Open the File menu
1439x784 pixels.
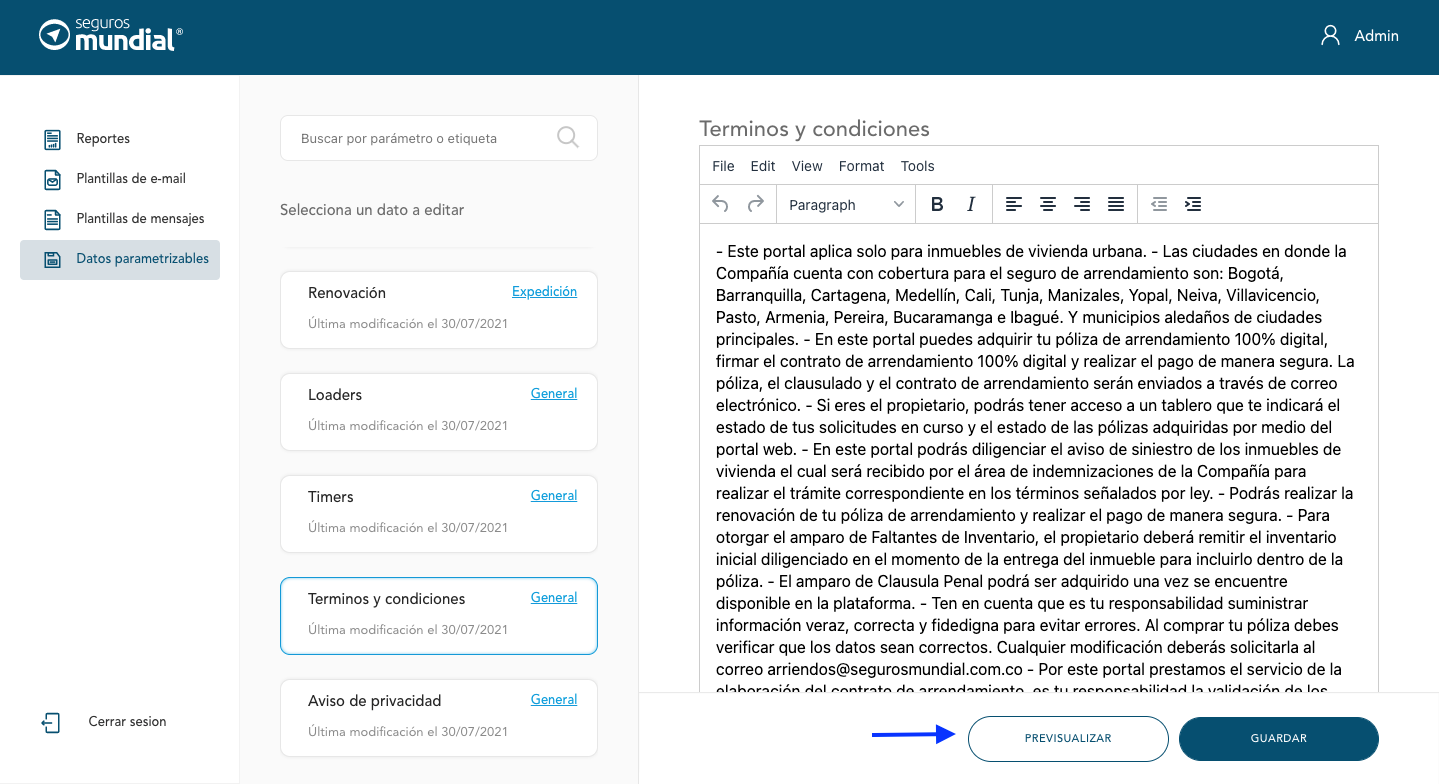pos(723,166)
